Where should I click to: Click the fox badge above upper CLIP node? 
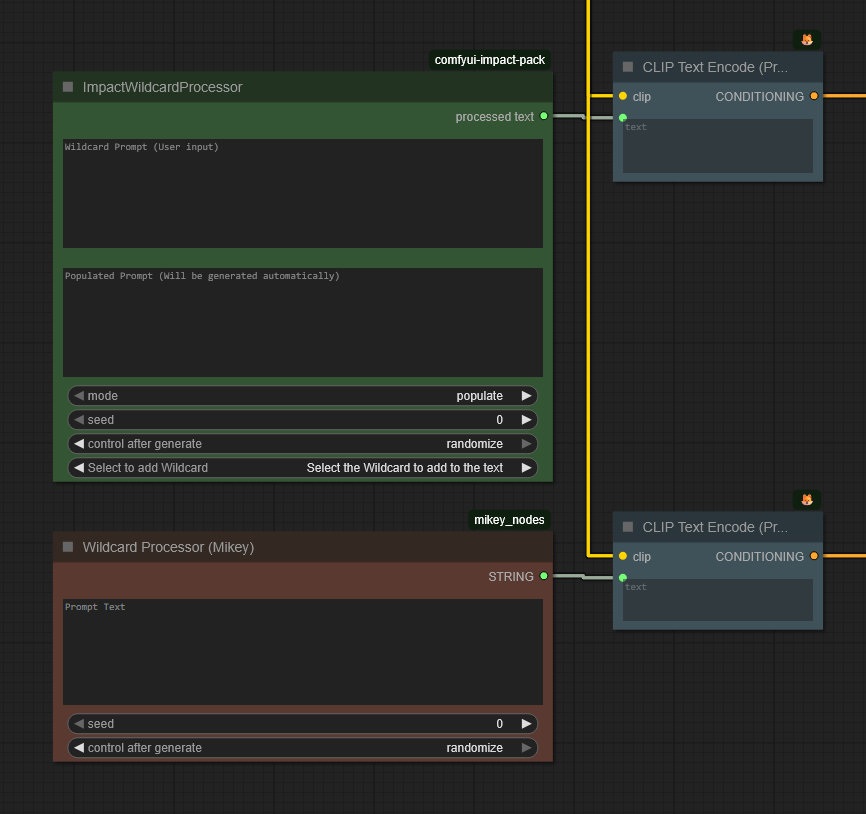coord(807,40)
